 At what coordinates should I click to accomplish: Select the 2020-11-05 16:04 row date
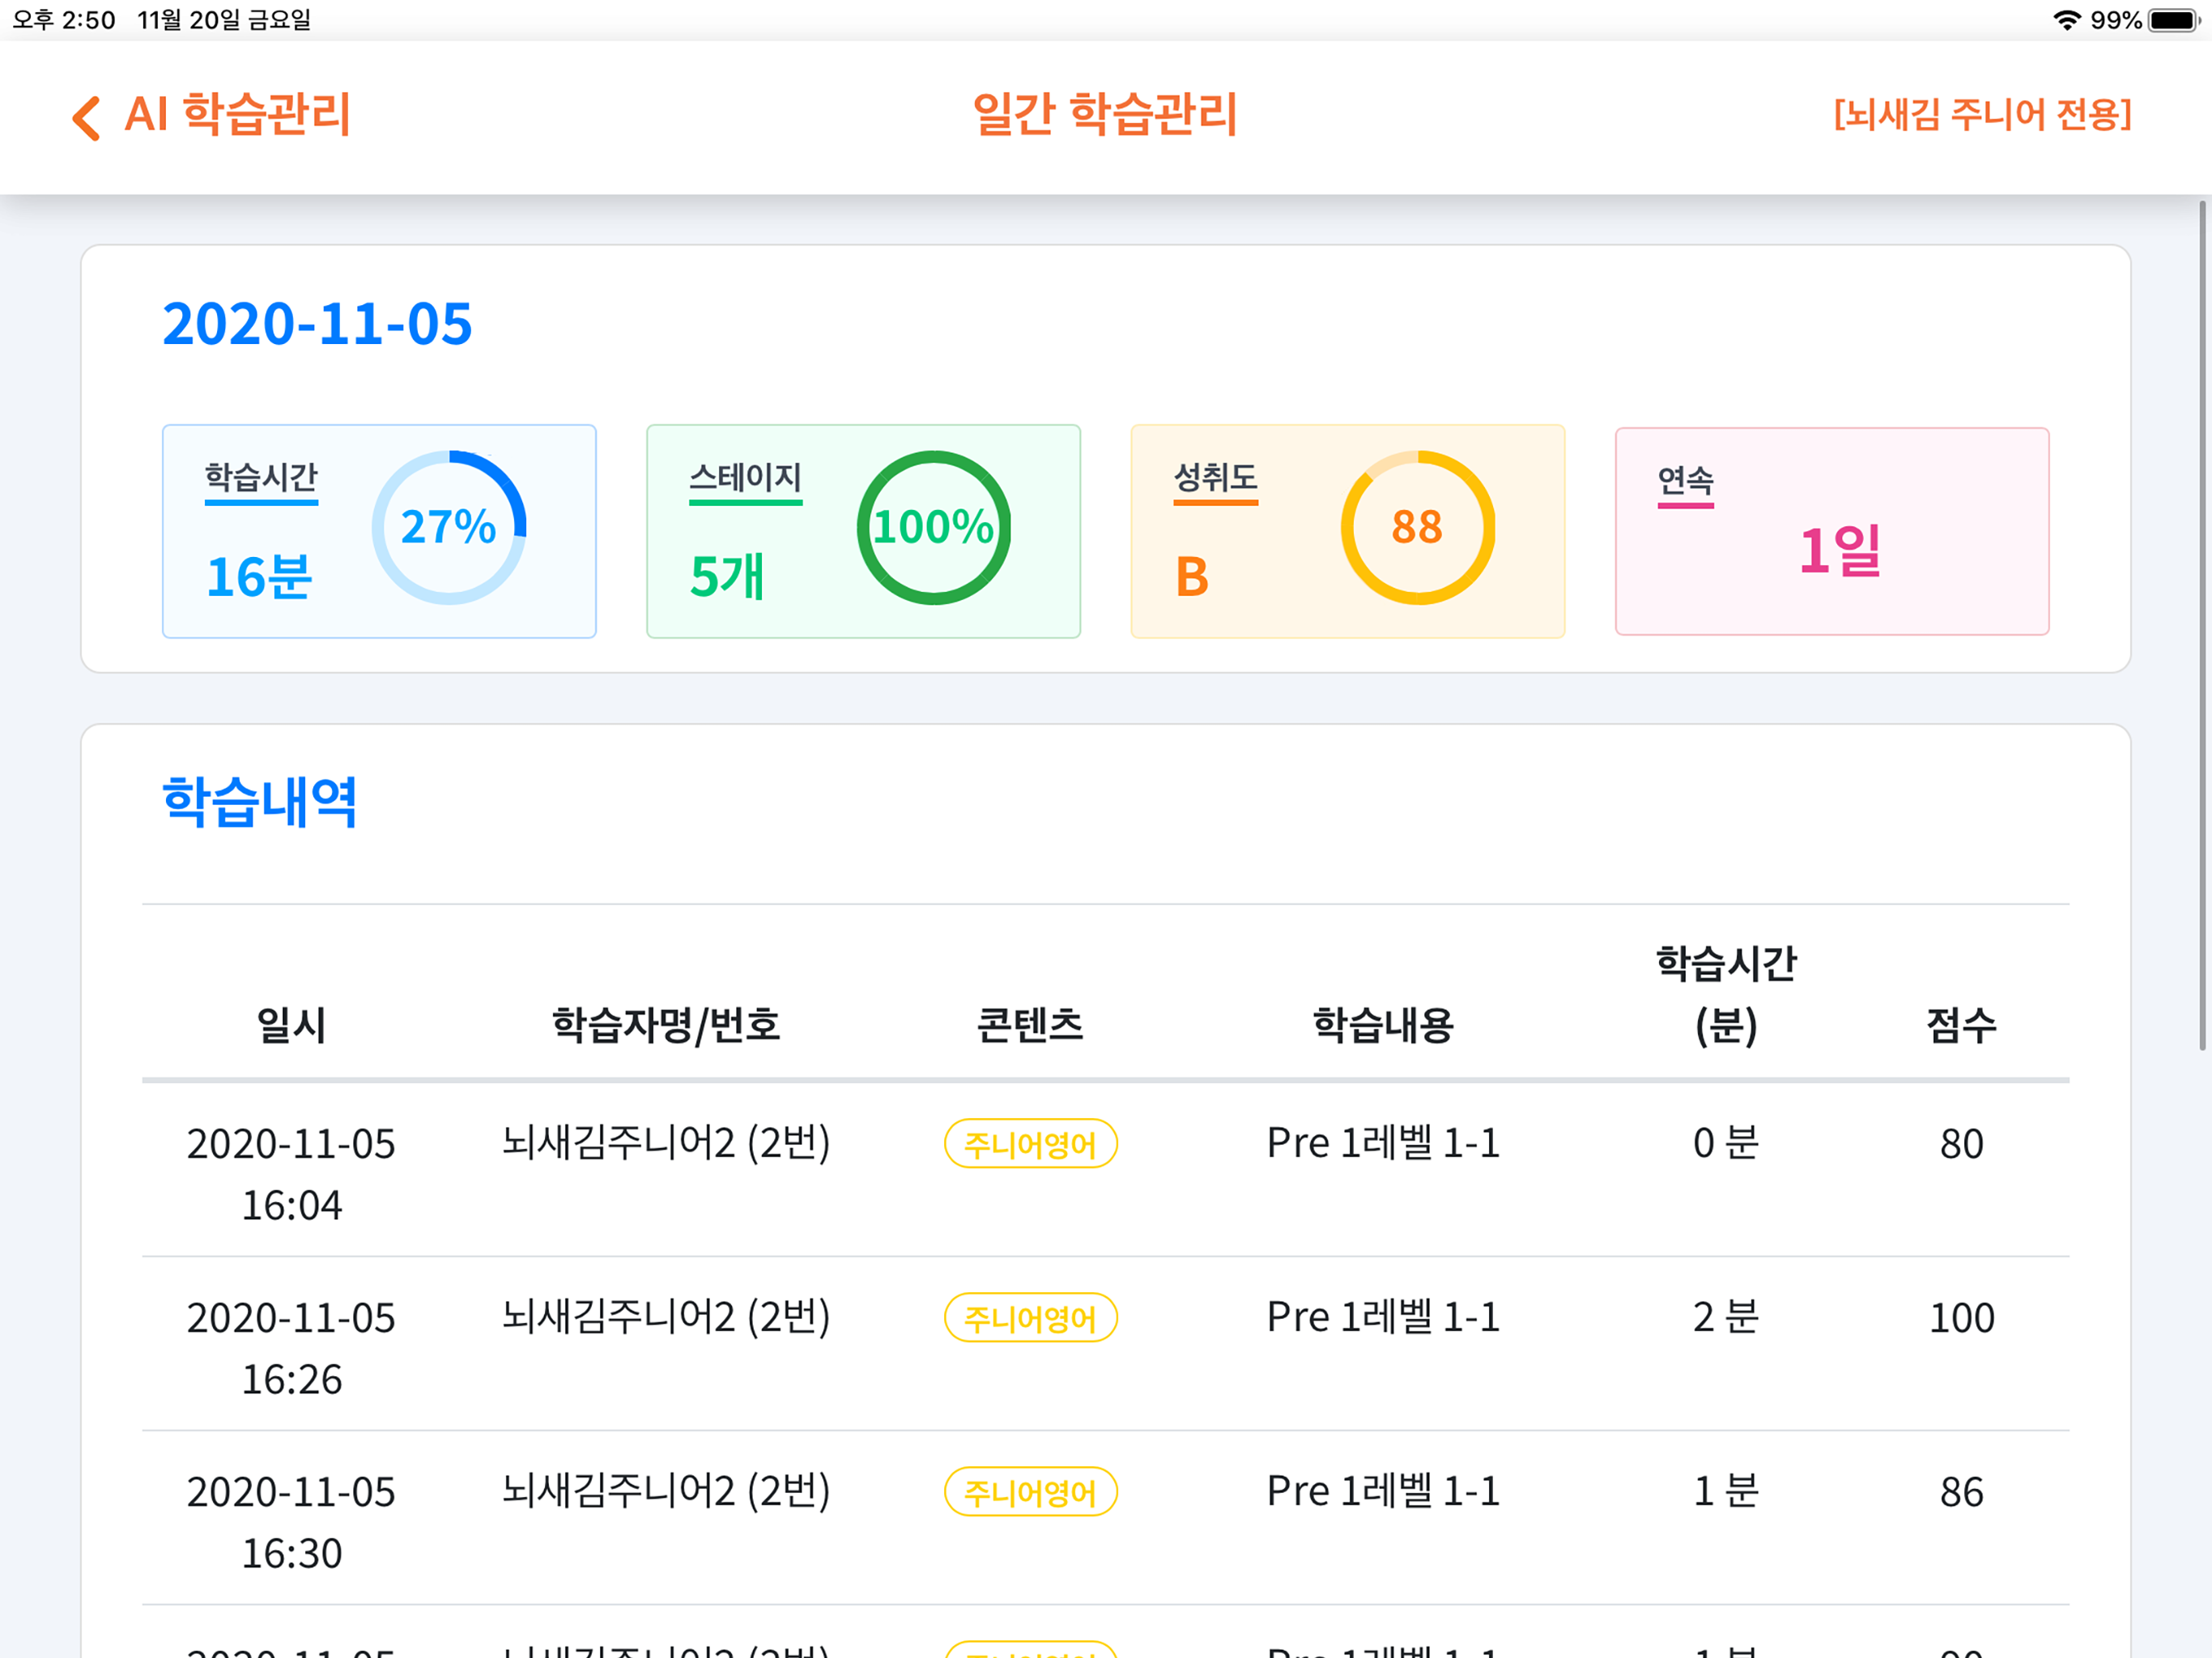291,1174
